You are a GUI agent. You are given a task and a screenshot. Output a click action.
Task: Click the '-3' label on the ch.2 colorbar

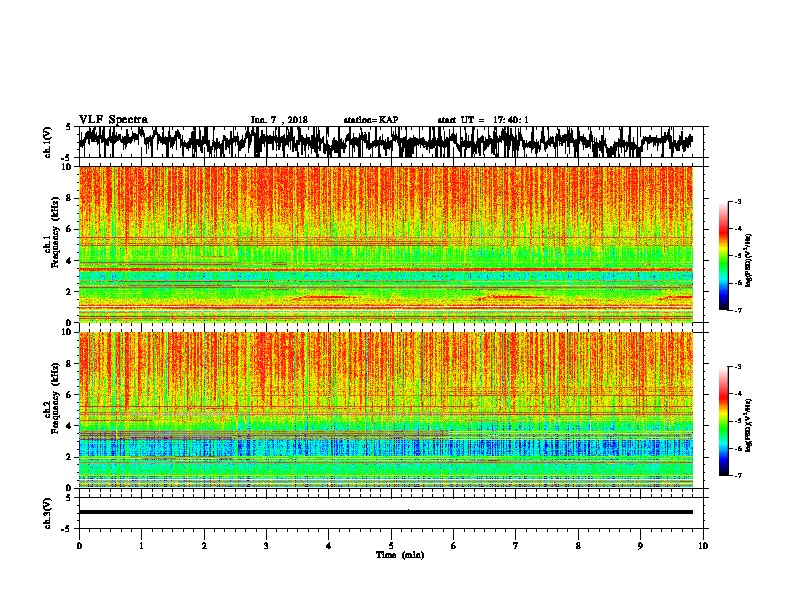[x=738, y=367]
